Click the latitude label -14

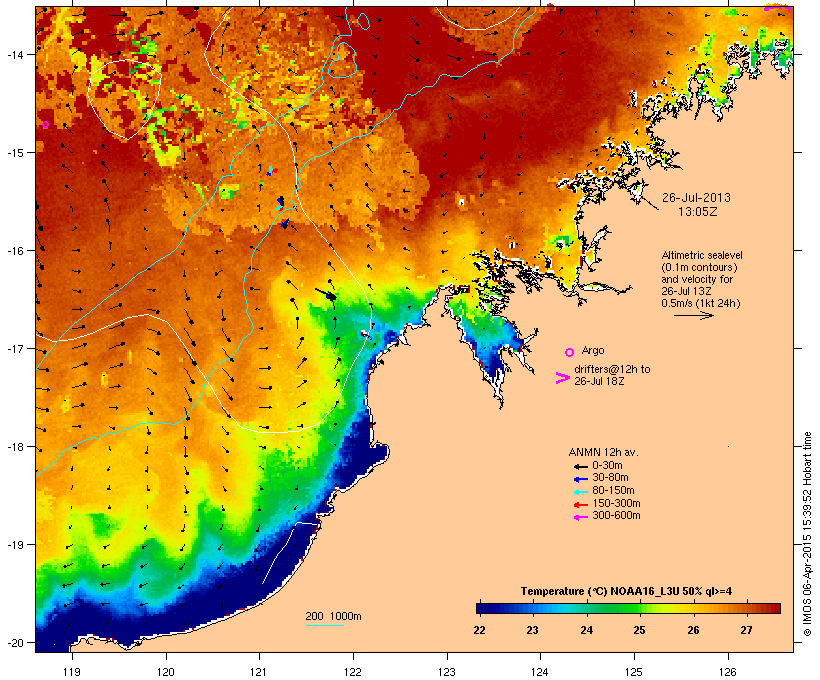point(14,55)
